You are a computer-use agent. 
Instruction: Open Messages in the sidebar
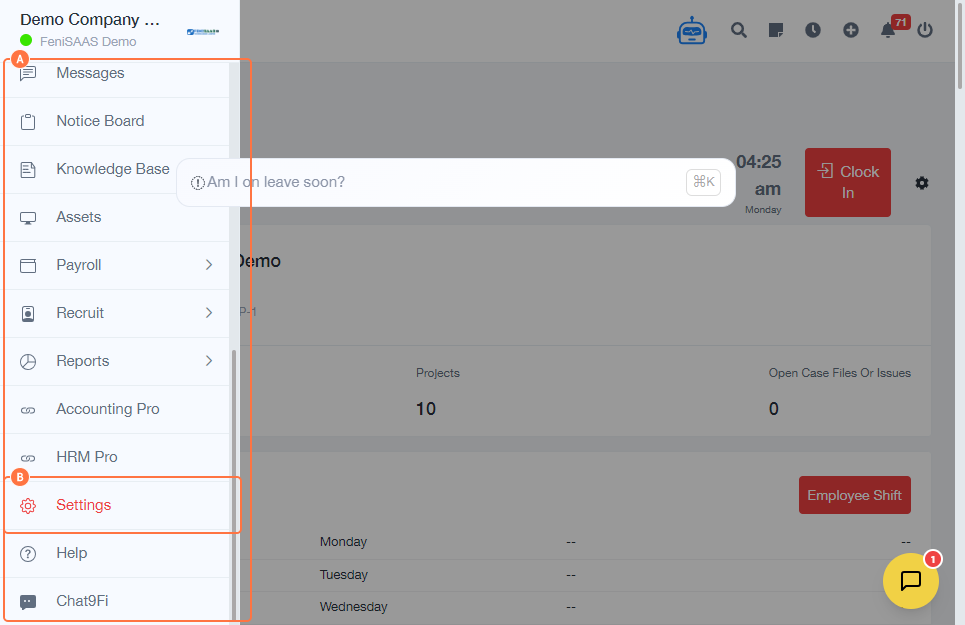coord(90,73)
